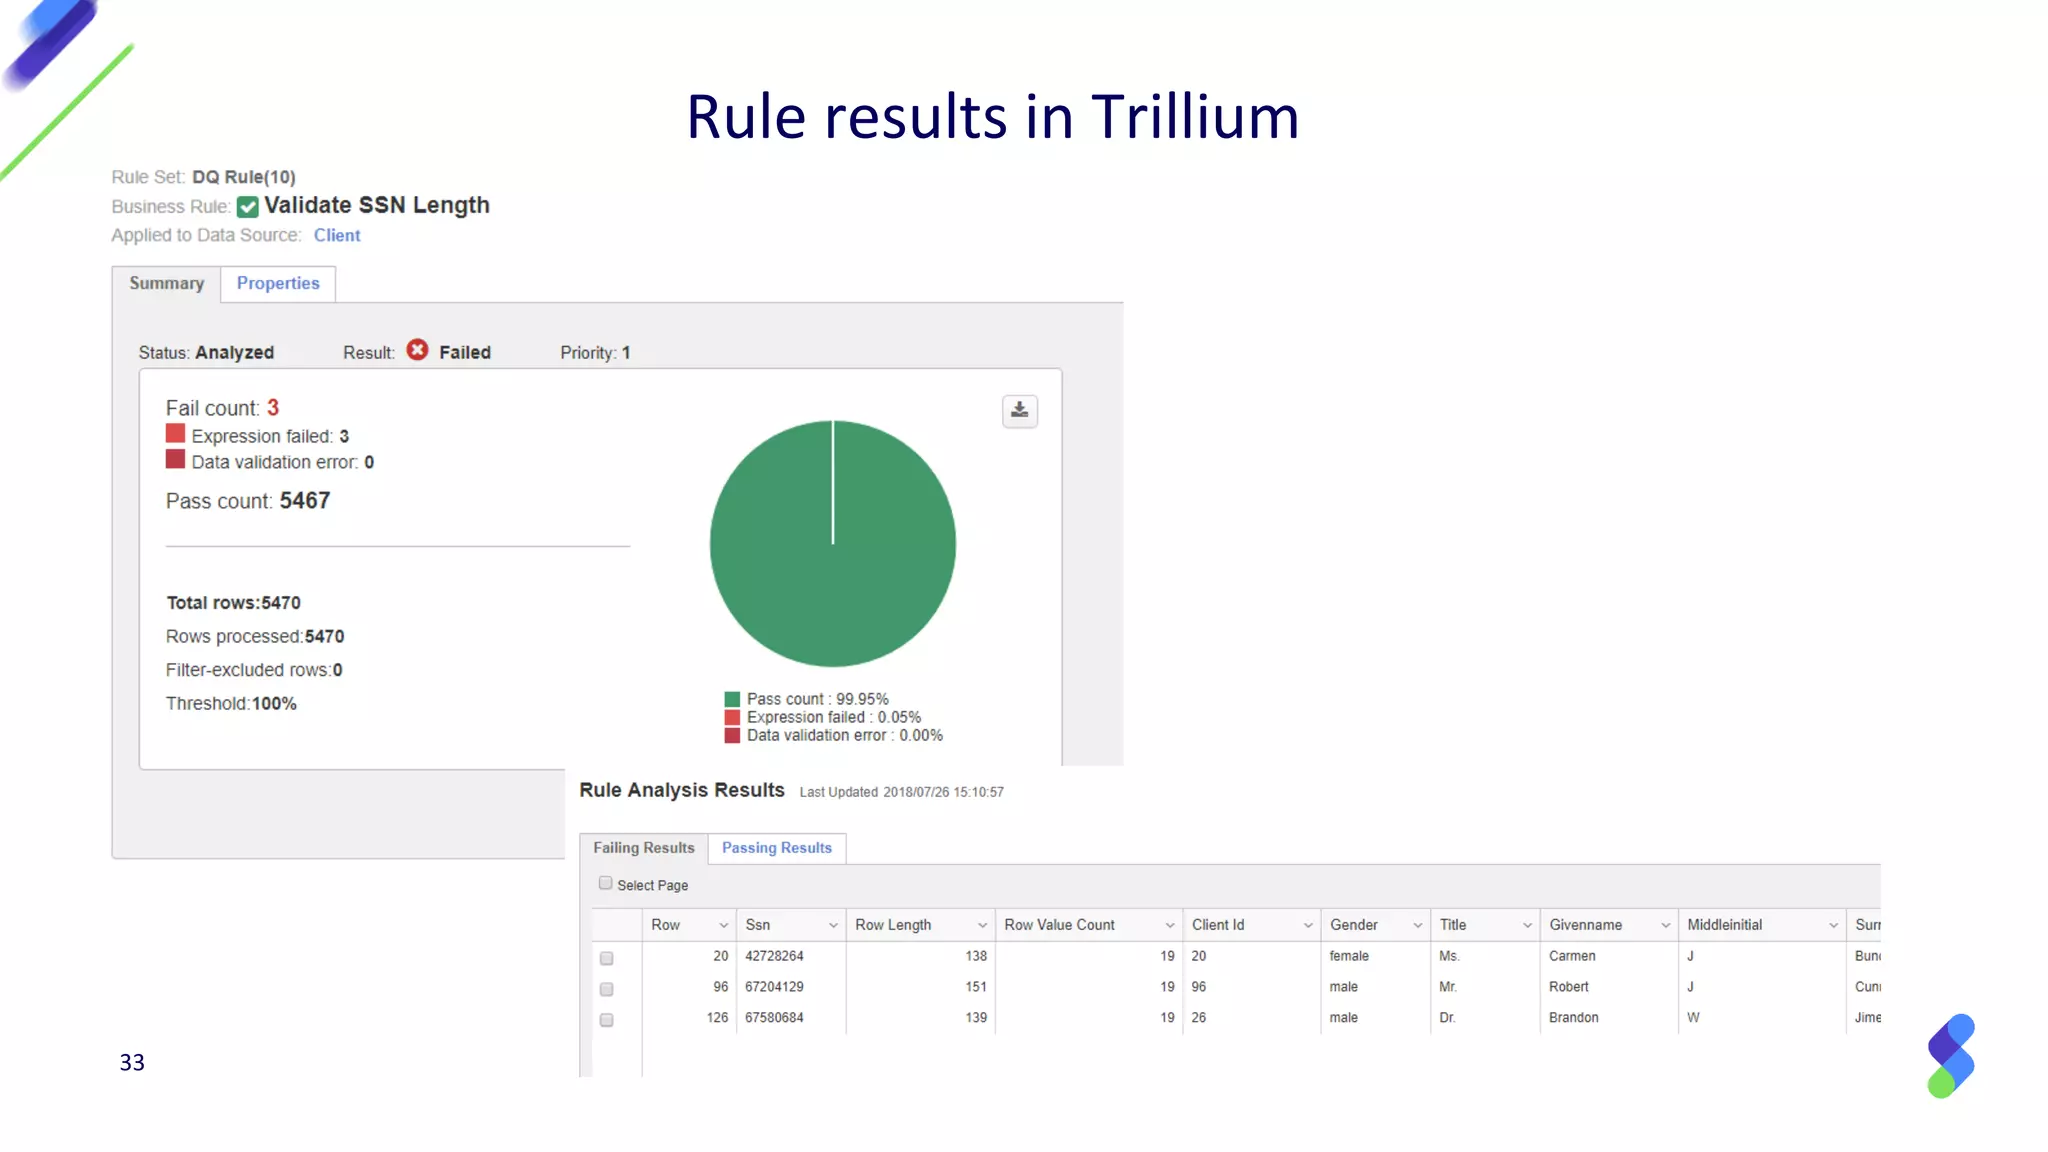This screenshot has width=2048, height=1152.
Task: Click the Fail count value 3
Action: [273, 407]
